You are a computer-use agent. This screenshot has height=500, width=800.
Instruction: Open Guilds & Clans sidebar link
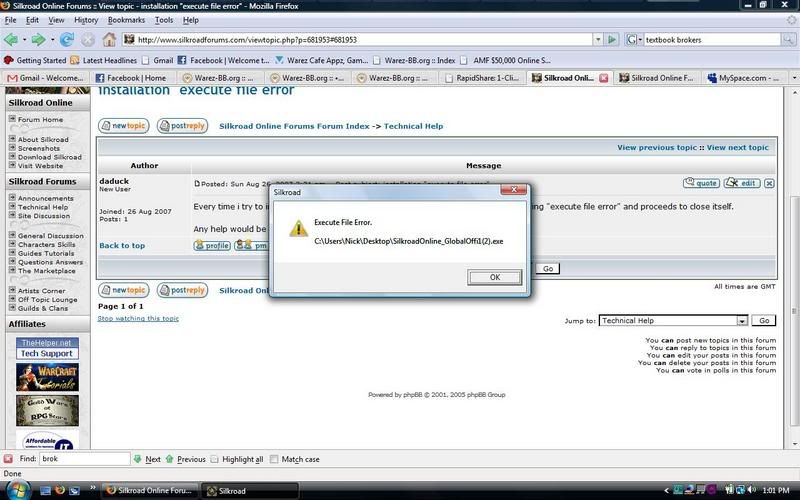pyautogui.click(x=43, y=308)
